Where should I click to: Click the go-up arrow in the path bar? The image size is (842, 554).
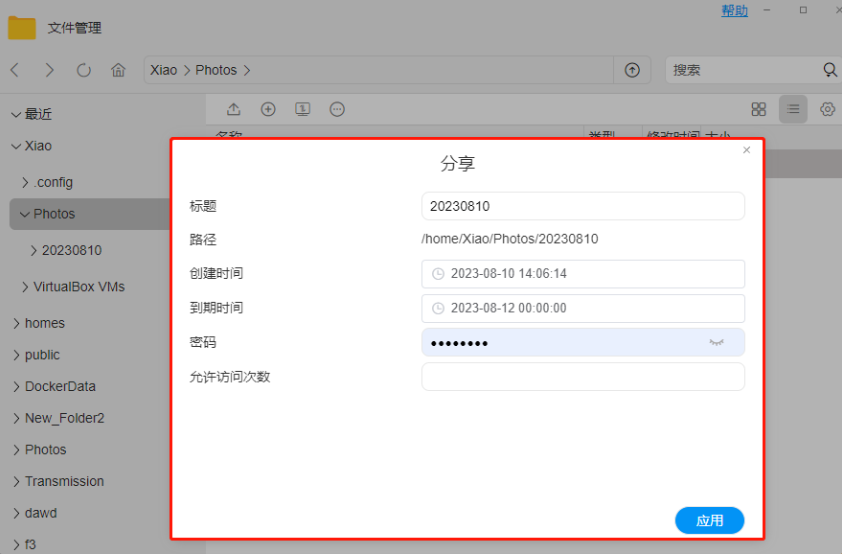[632, 70]
